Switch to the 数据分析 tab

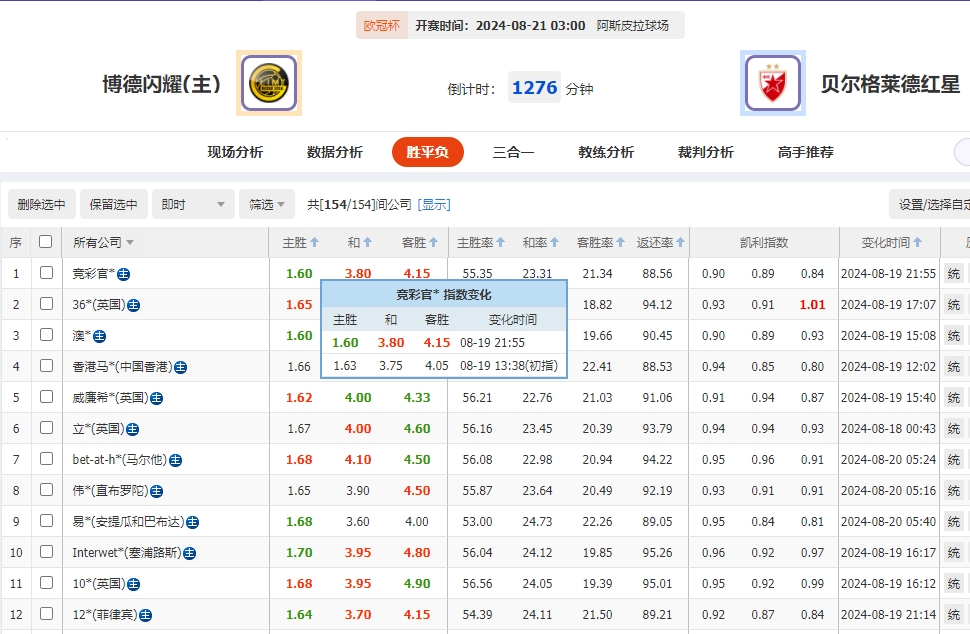coord(333,152)
